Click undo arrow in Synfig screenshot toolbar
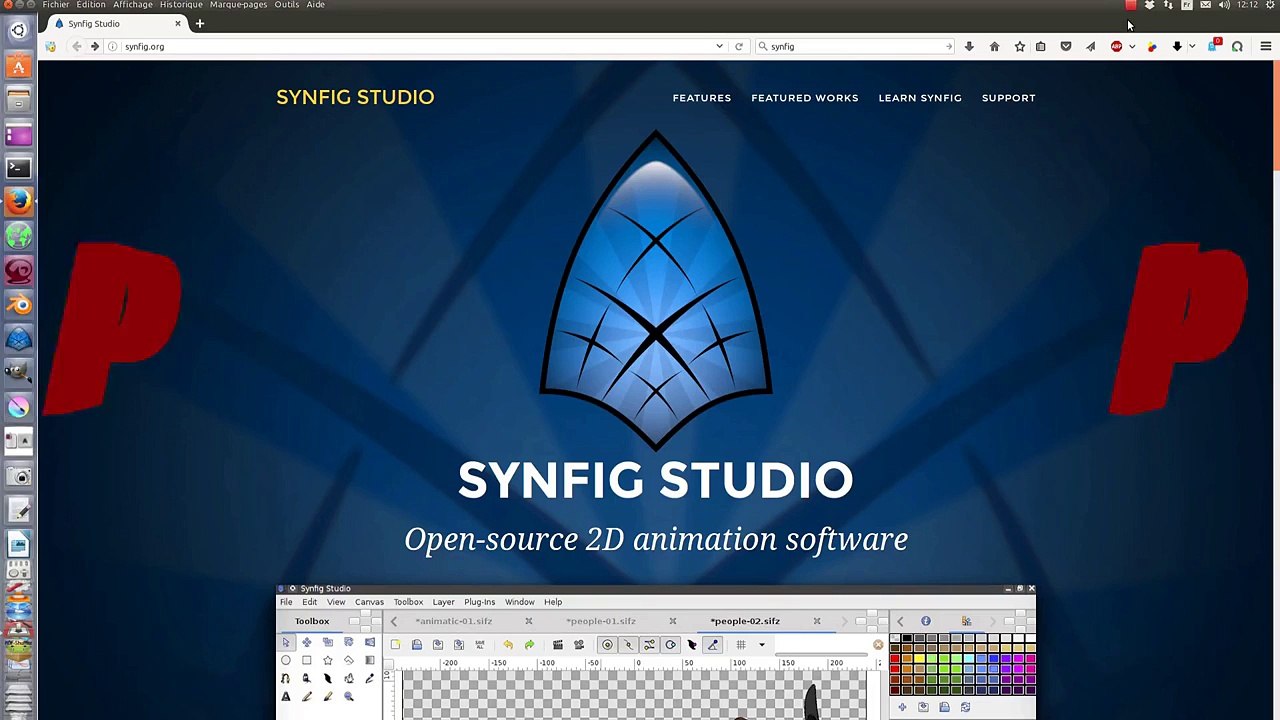1280x720 pixels. pyautogui.click(x=508, y=645)
